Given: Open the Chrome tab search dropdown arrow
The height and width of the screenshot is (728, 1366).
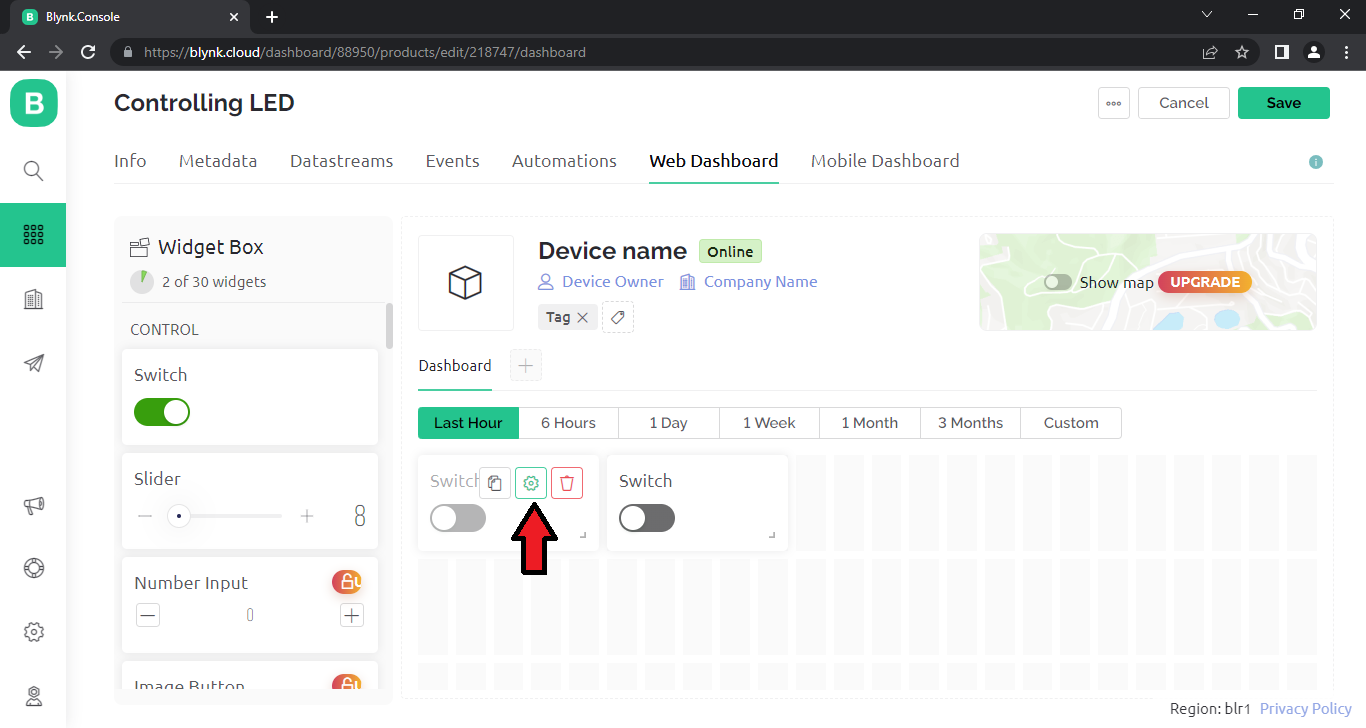Looking at the screenshot, I should (1207, 15).
